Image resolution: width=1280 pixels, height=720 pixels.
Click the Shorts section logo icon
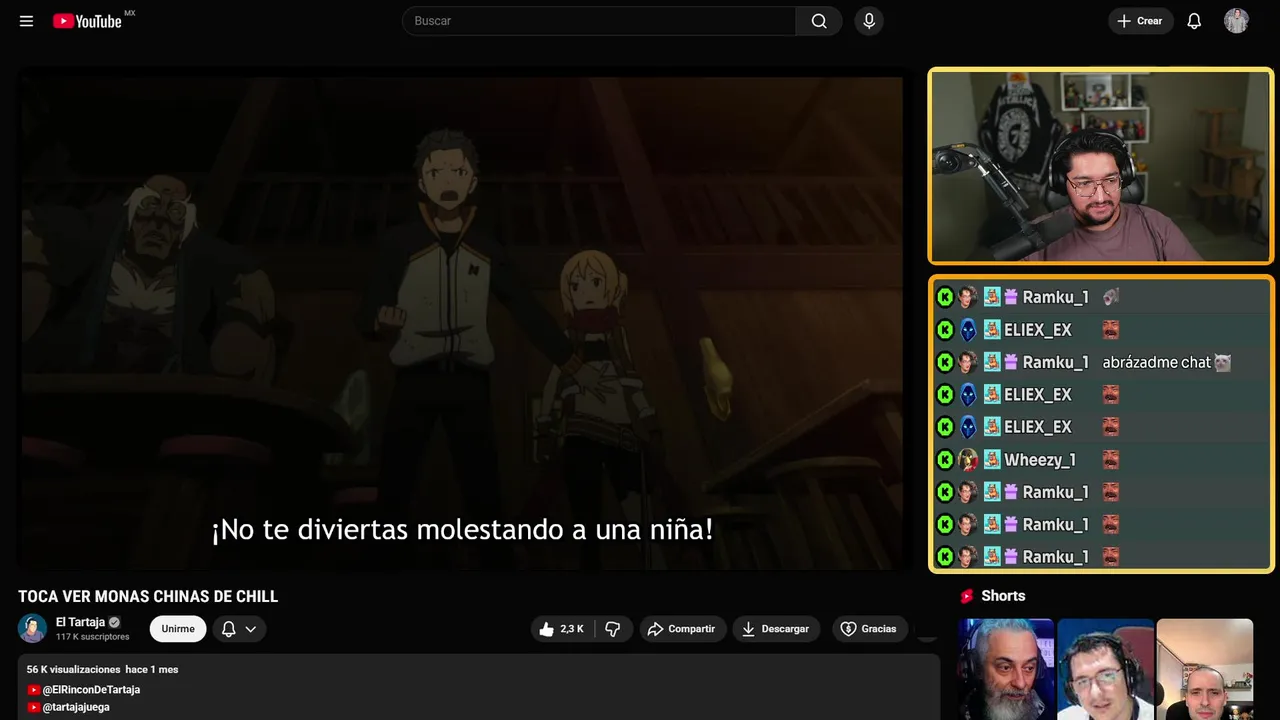click(966, 596)
